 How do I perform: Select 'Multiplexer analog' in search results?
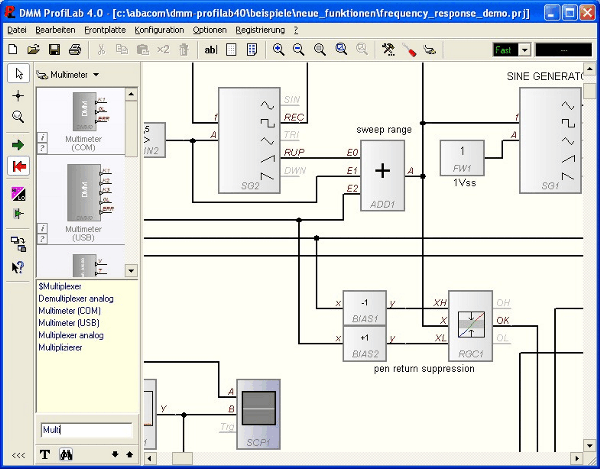pos(71,335)
